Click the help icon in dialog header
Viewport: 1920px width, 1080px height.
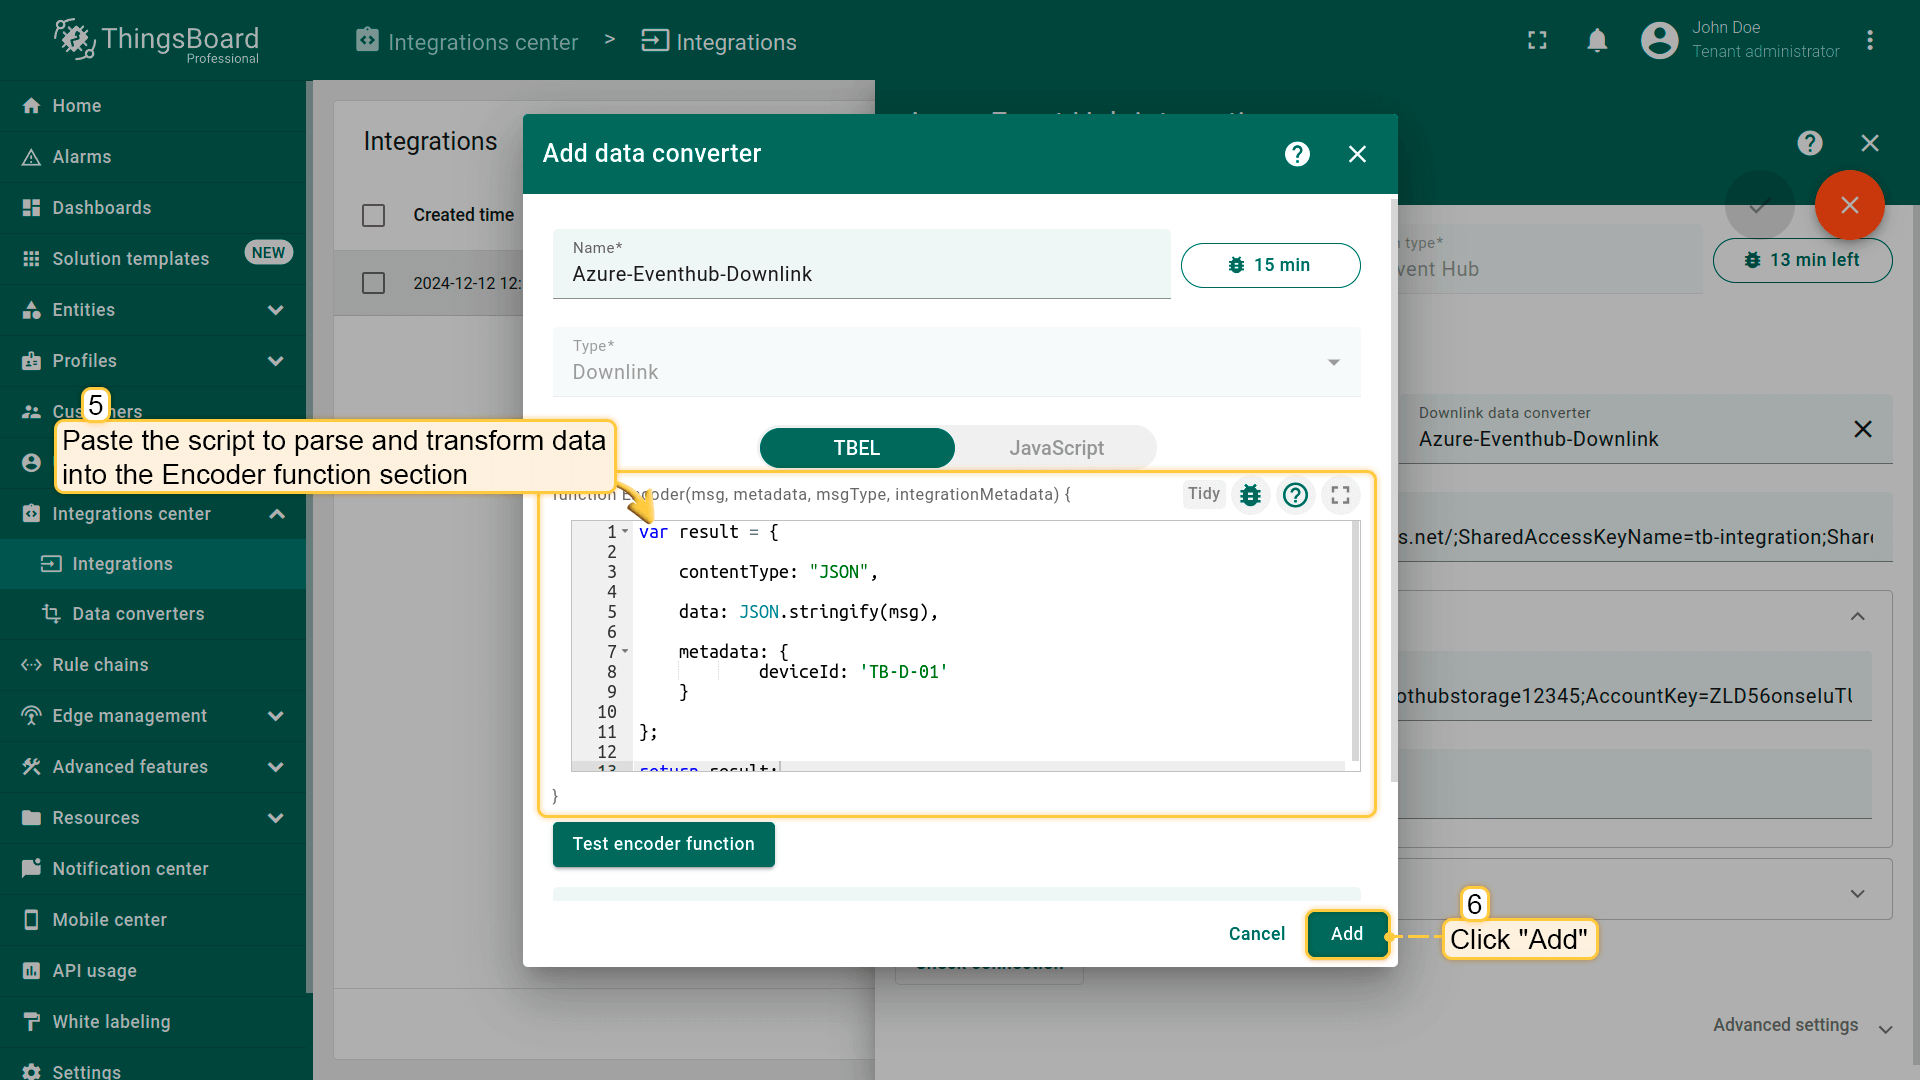pyautogui.click(x=1297, y=154)
